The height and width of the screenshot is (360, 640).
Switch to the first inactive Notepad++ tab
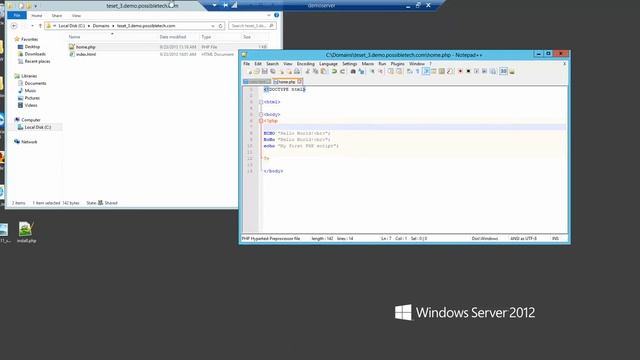point(257,82)
